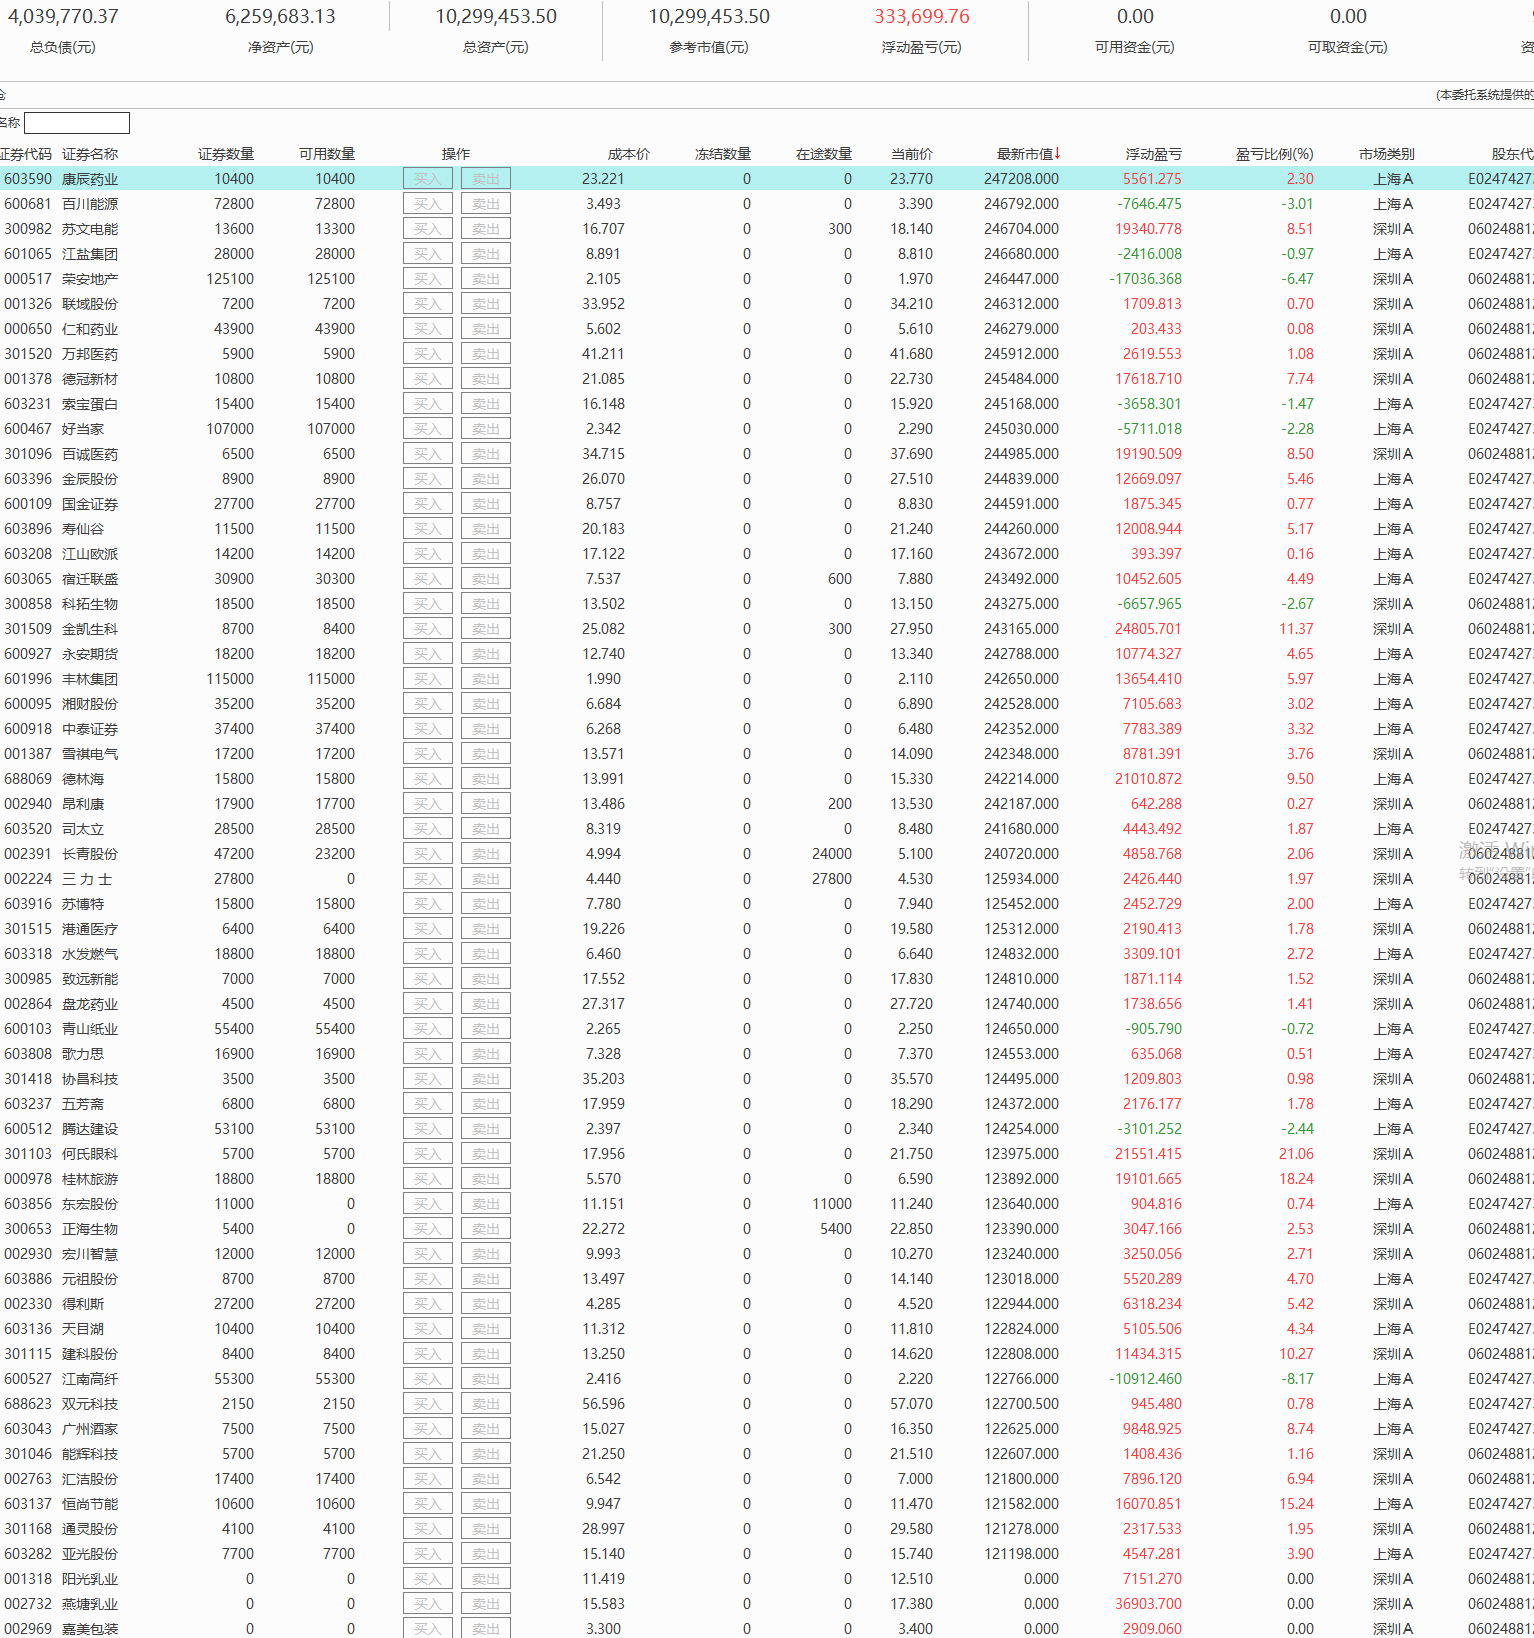Click 卖出 button for 金凯生科
Image resolution: width=1534 pixels, height=1638 pixels.
pos(486,629)
